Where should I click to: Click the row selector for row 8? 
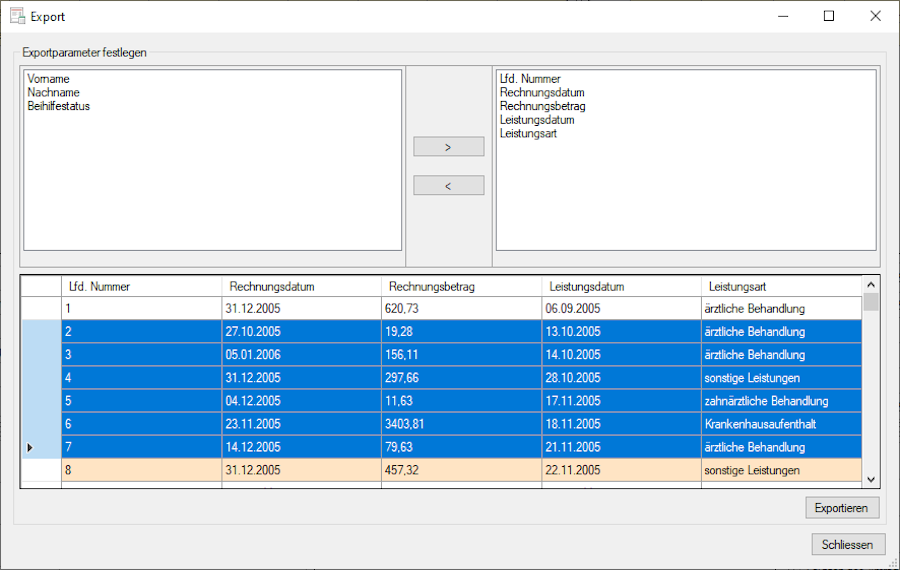tap(41, 470)
